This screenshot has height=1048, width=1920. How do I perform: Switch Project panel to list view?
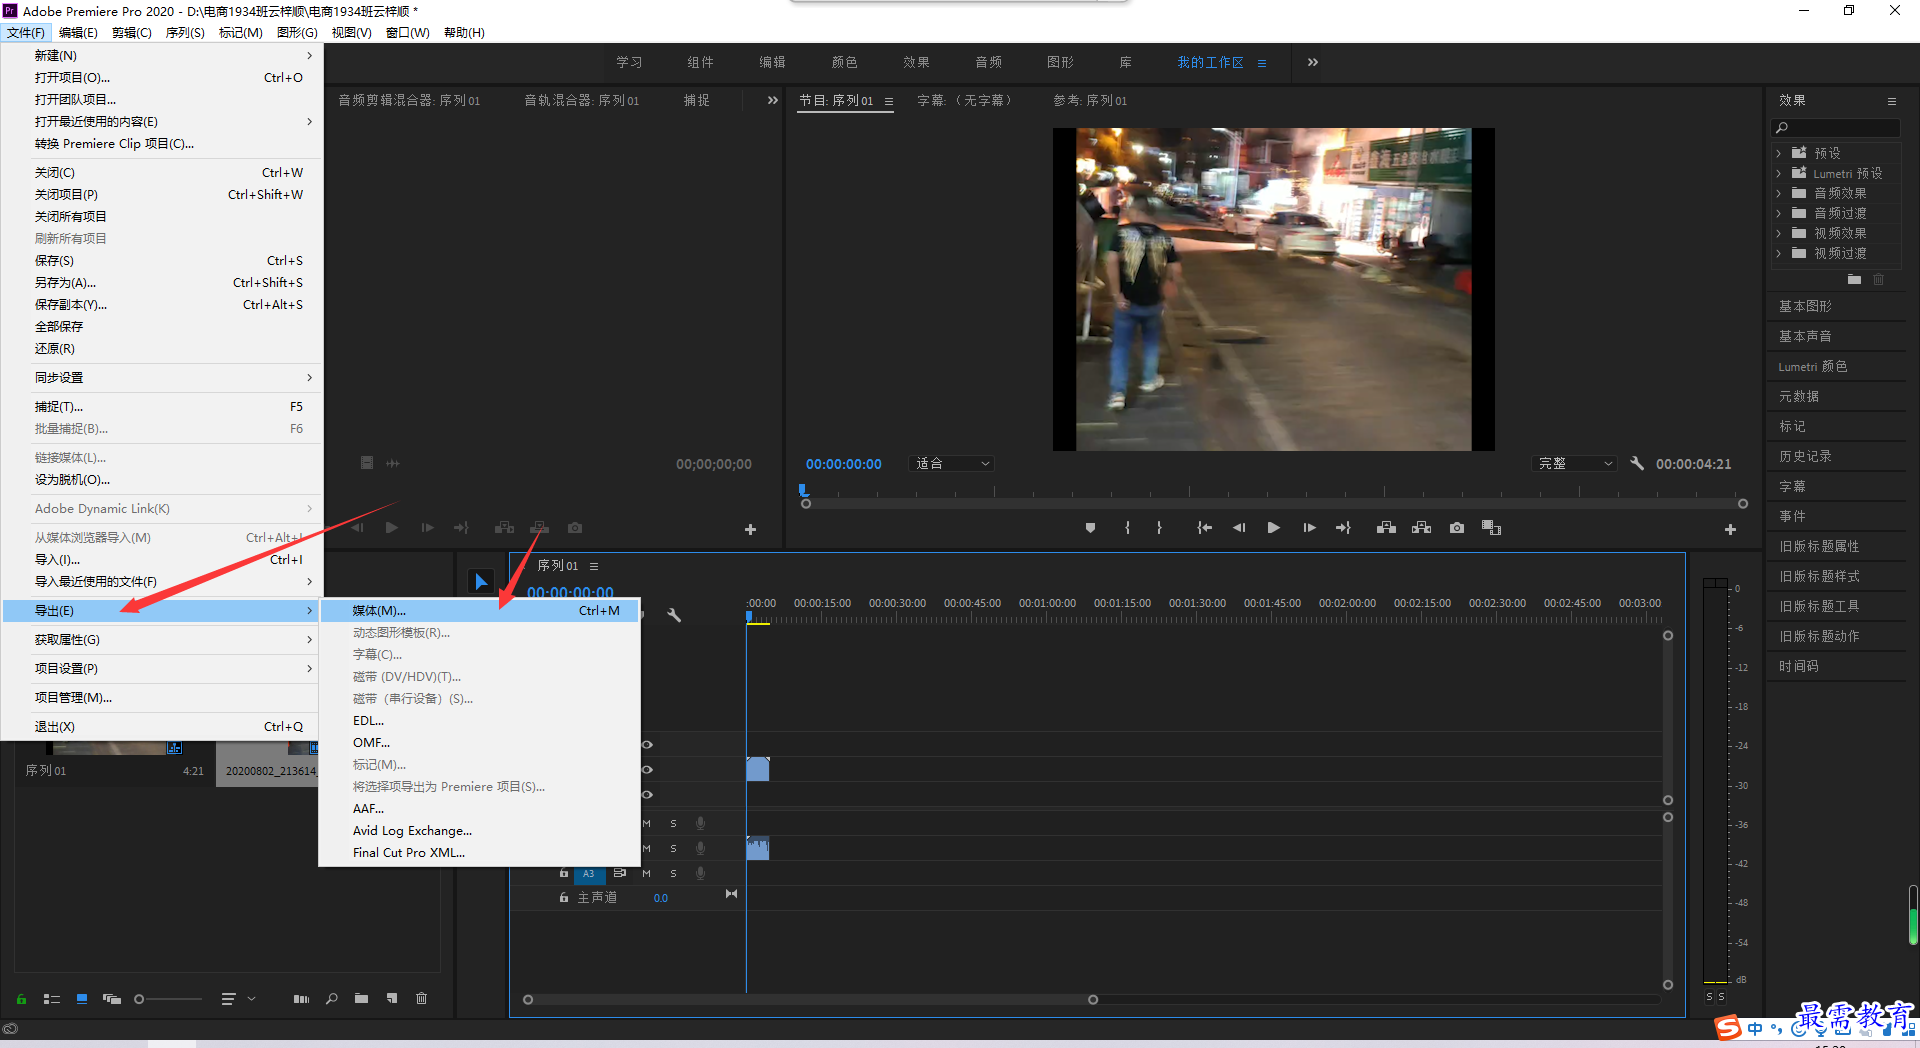coord(52,998)
